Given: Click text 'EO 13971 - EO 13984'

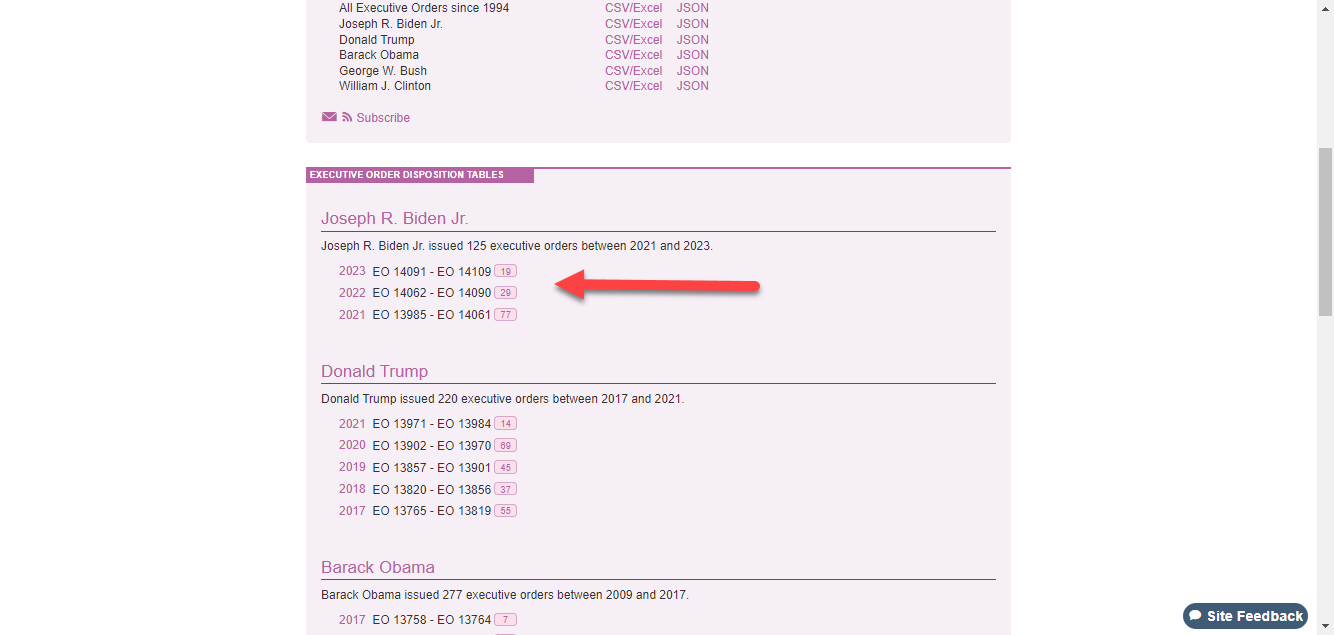Looking at the screenshot, I should tap(432, 424).
